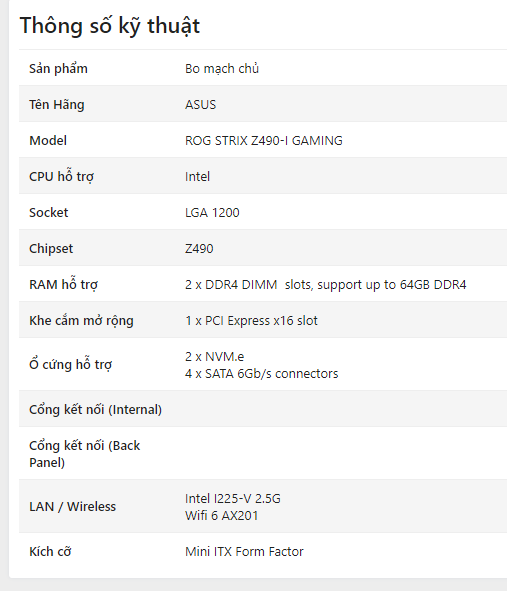The width and height of the screenshot is (507, 591).
Task: Click the 'Intel' CPU value
Action: tap(198, 176)
